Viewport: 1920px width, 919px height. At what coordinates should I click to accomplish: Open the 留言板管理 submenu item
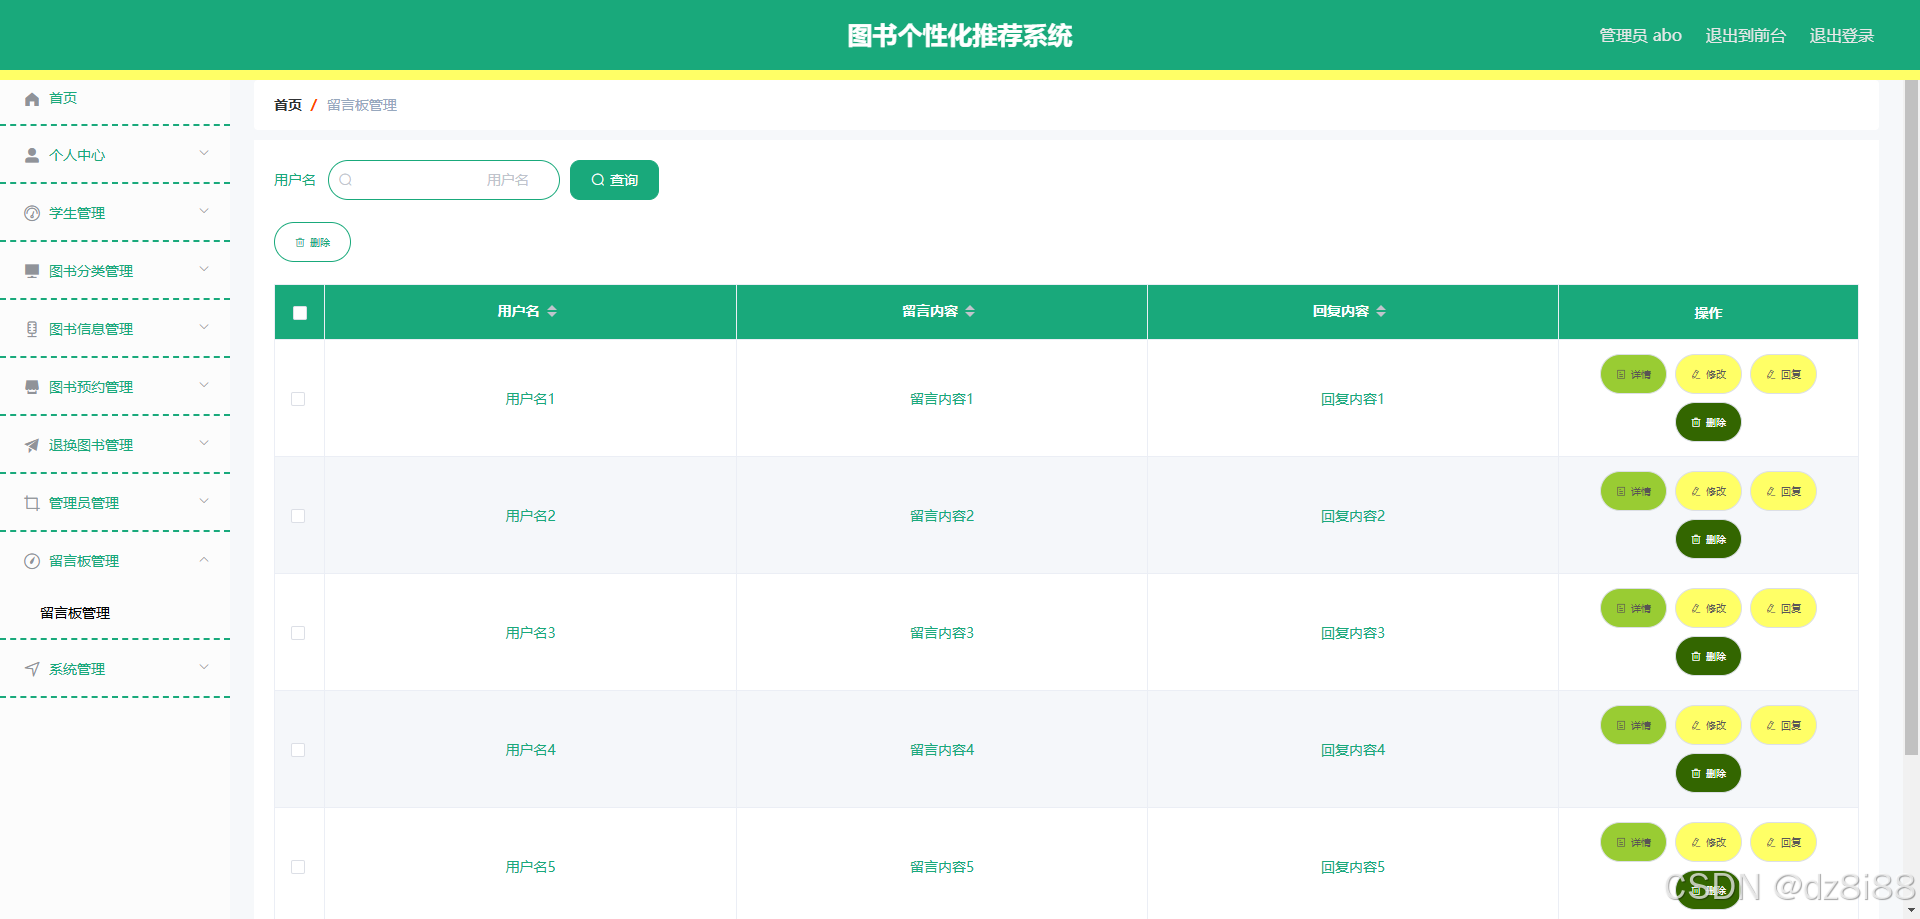pos(75,613)
